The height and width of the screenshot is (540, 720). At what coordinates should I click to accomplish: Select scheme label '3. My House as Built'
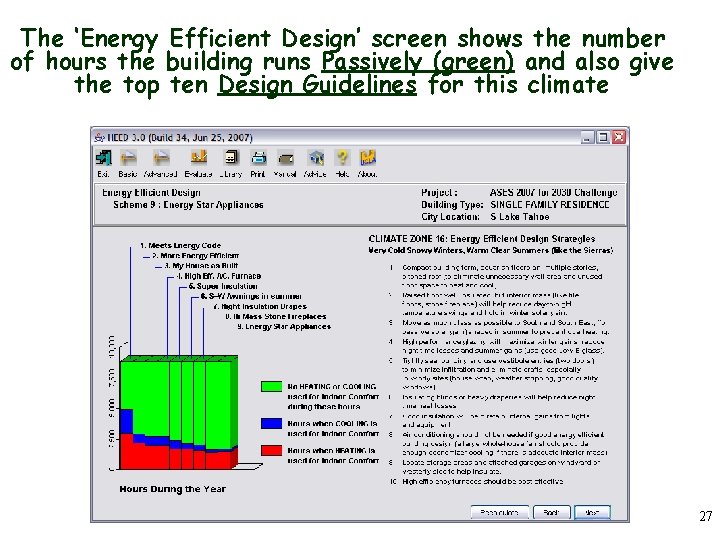pyautogui.click(x=201, y=266)
